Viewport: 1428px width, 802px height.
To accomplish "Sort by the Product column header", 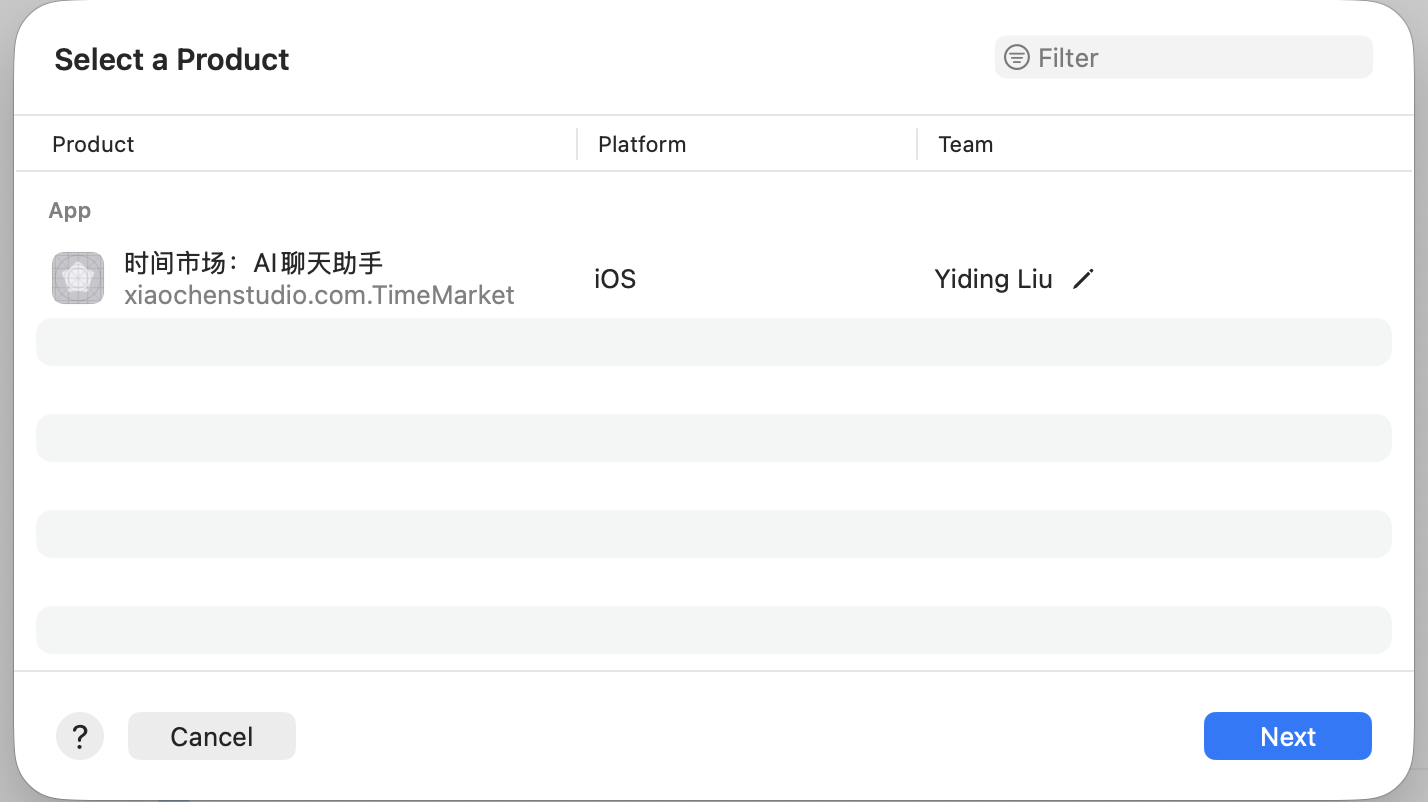I will pos(93,144).
